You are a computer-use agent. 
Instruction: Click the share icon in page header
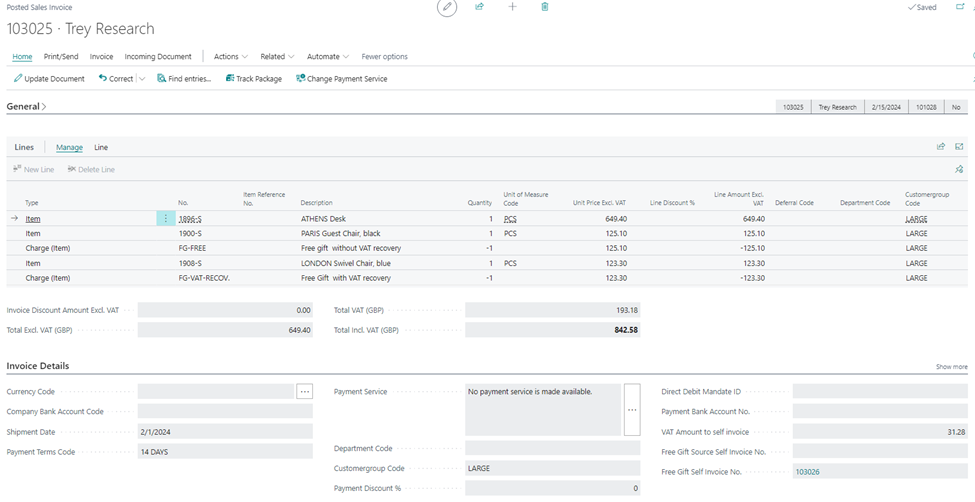pyautogui.click(x=479, y=7)
